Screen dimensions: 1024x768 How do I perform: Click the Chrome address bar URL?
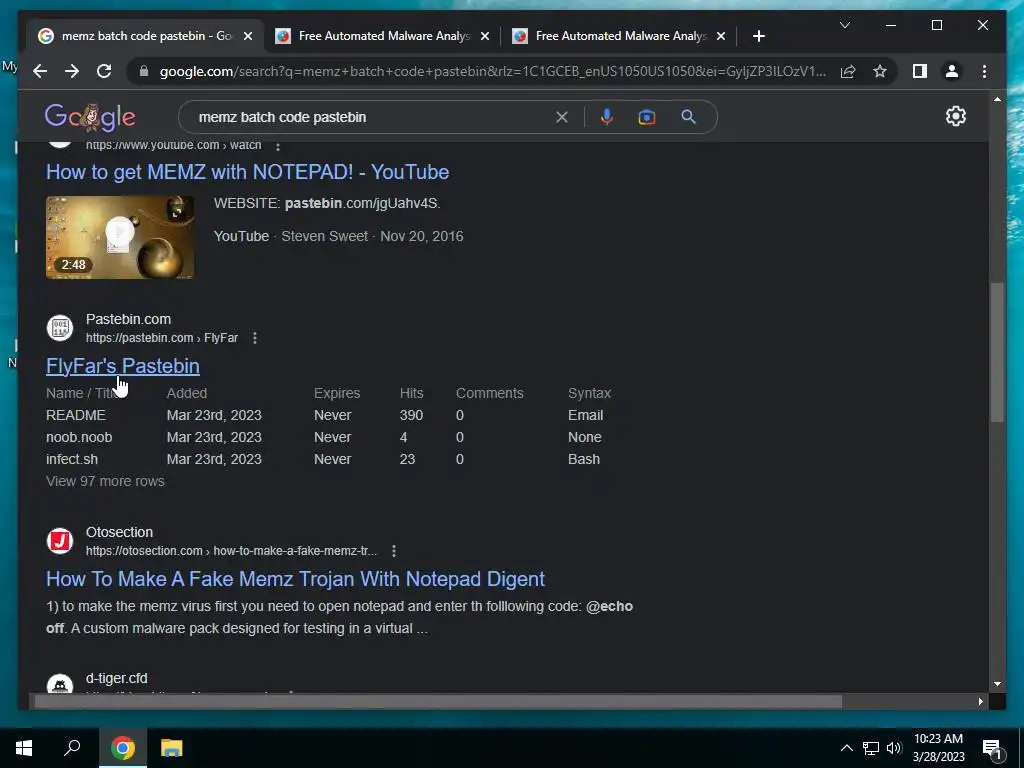493,71
